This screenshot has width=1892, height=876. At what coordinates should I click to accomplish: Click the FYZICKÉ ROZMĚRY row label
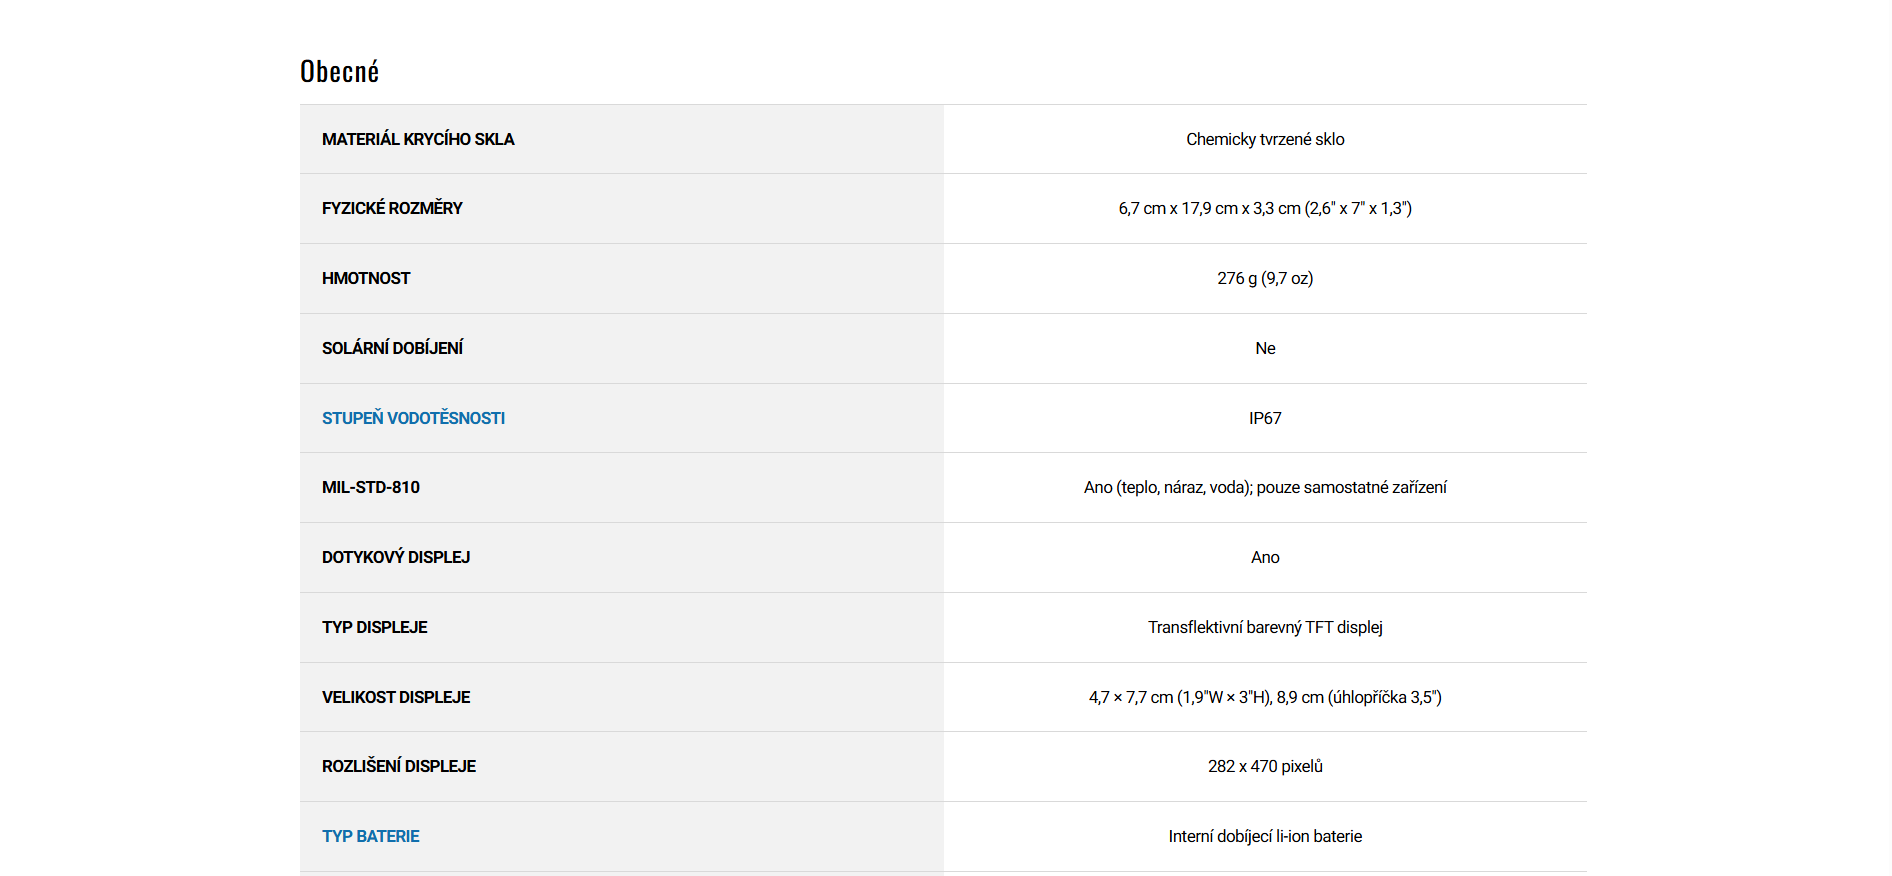(392, 208)
